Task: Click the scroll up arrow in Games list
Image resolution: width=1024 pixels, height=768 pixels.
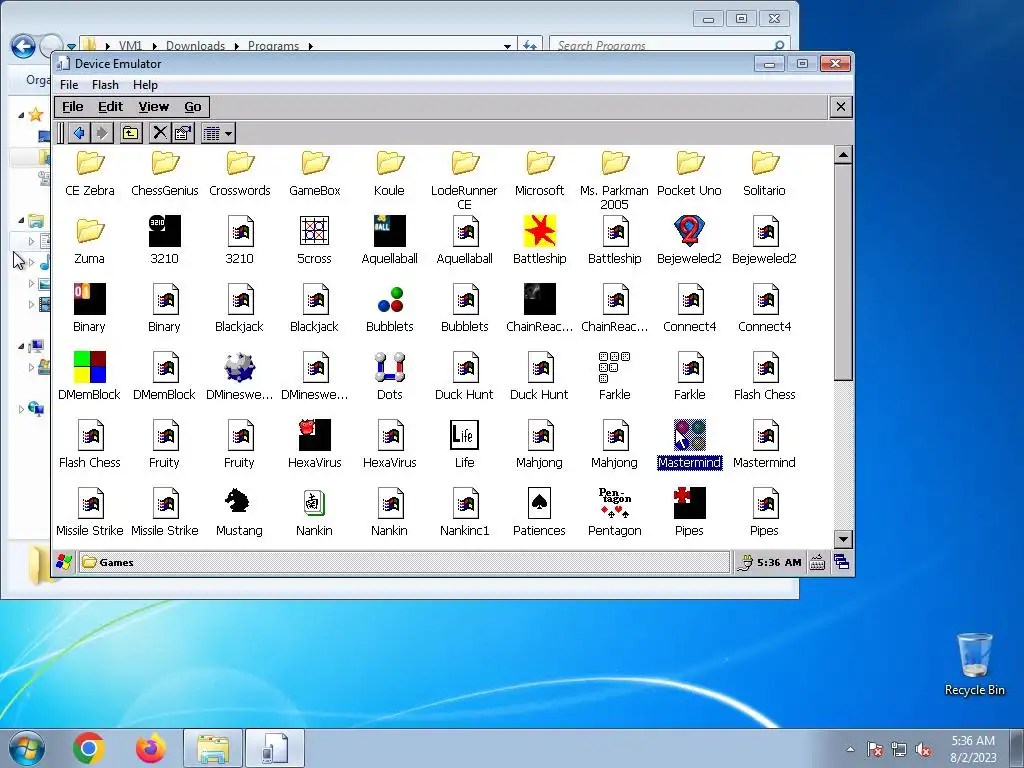Action: pyautogui.click(x=843, y=155)
